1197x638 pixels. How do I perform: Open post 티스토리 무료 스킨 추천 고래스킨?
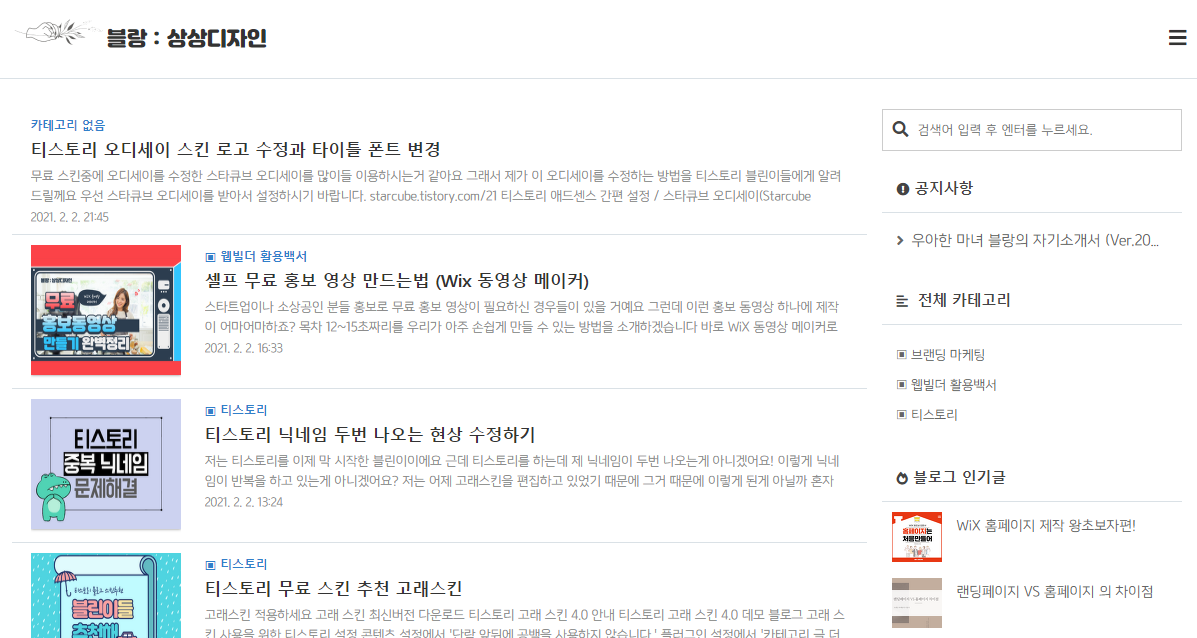tap(334, 589)
